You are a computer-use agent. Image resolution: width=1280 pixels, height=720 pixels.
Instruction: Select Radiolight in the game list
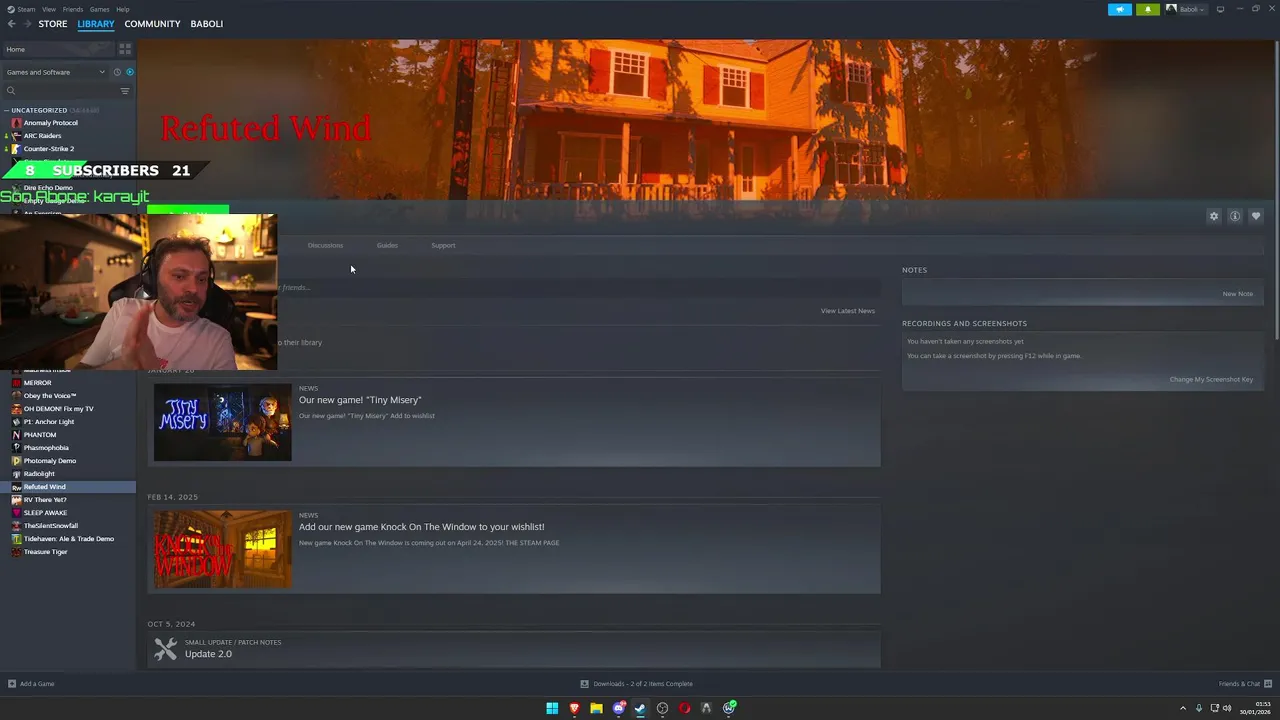coord(68,474)
